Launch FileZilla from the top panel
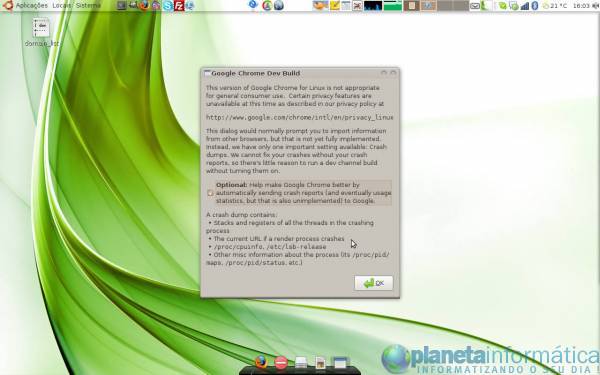 179,5
